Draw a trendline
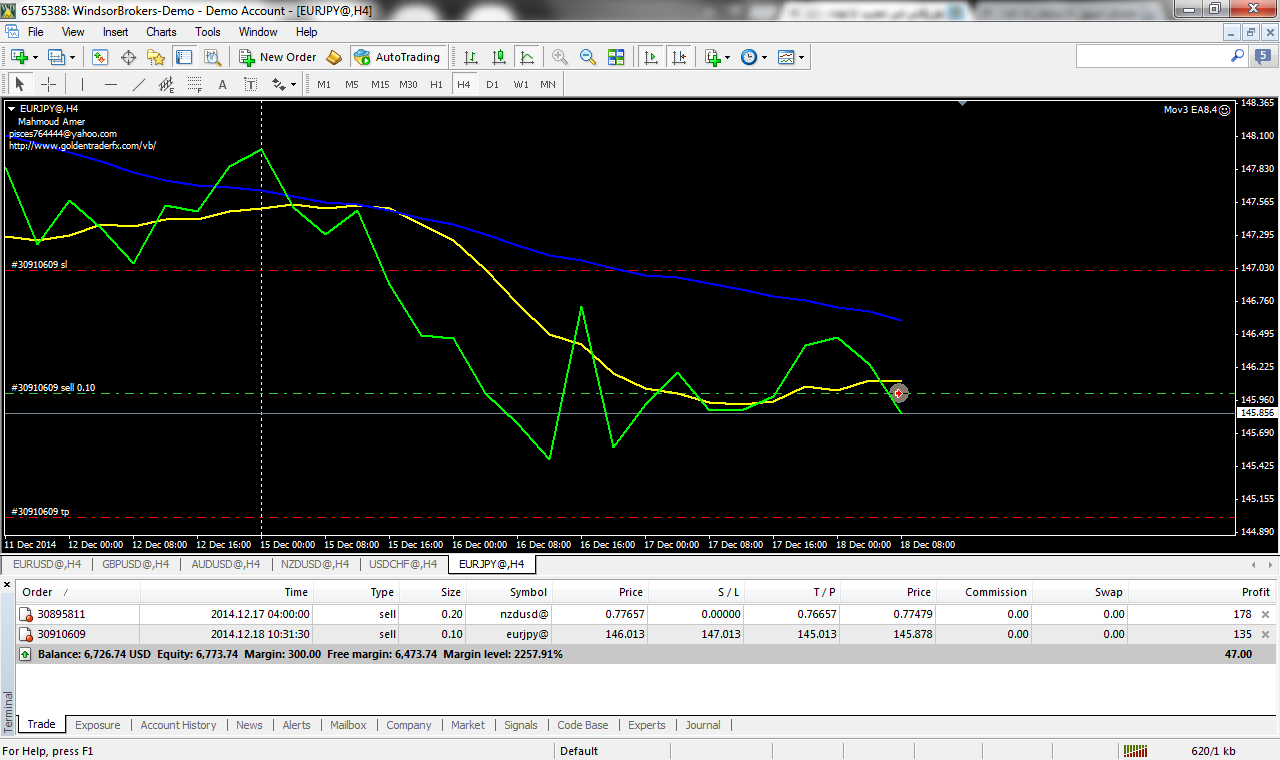The height and width of the screenshot is (760, 1280). pyautogui.click(x=139, y=84)
